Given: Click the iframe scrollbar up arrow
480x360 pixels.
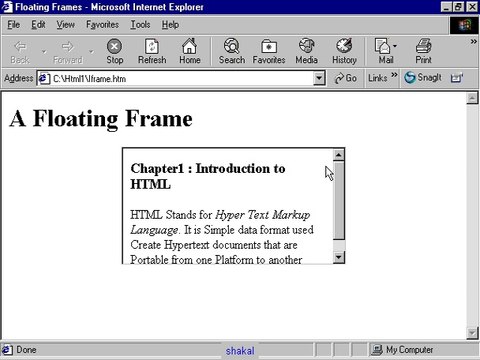Looking at the screenshot, I should [339, 155].
